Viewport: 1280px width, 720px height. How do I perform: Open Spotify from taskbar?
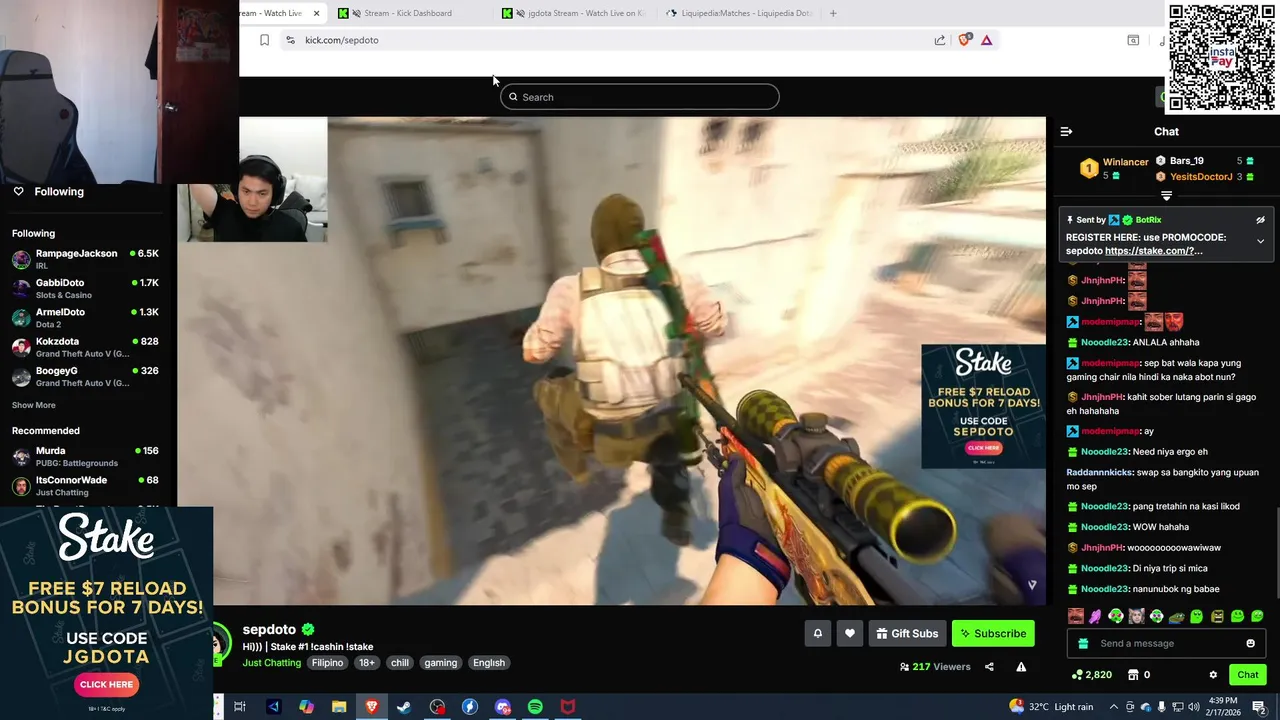[x=535, y=707]
